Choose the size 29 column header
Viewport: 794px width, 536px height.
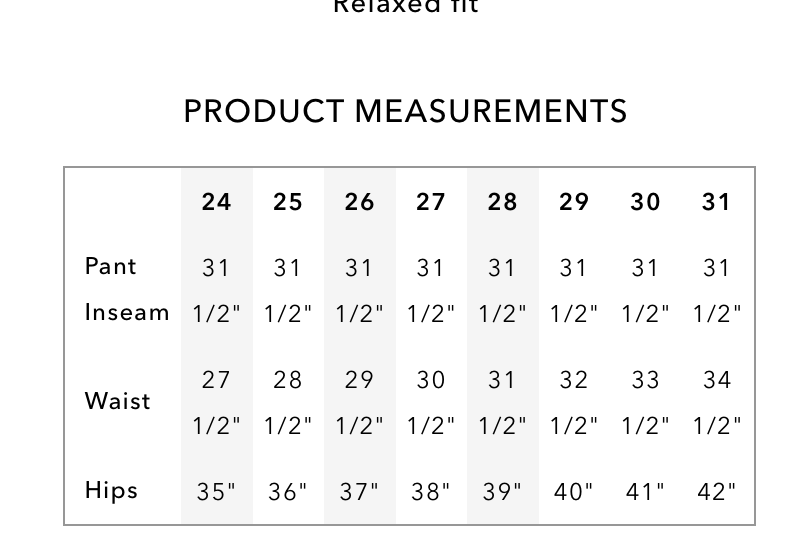(x=574, y=202)
